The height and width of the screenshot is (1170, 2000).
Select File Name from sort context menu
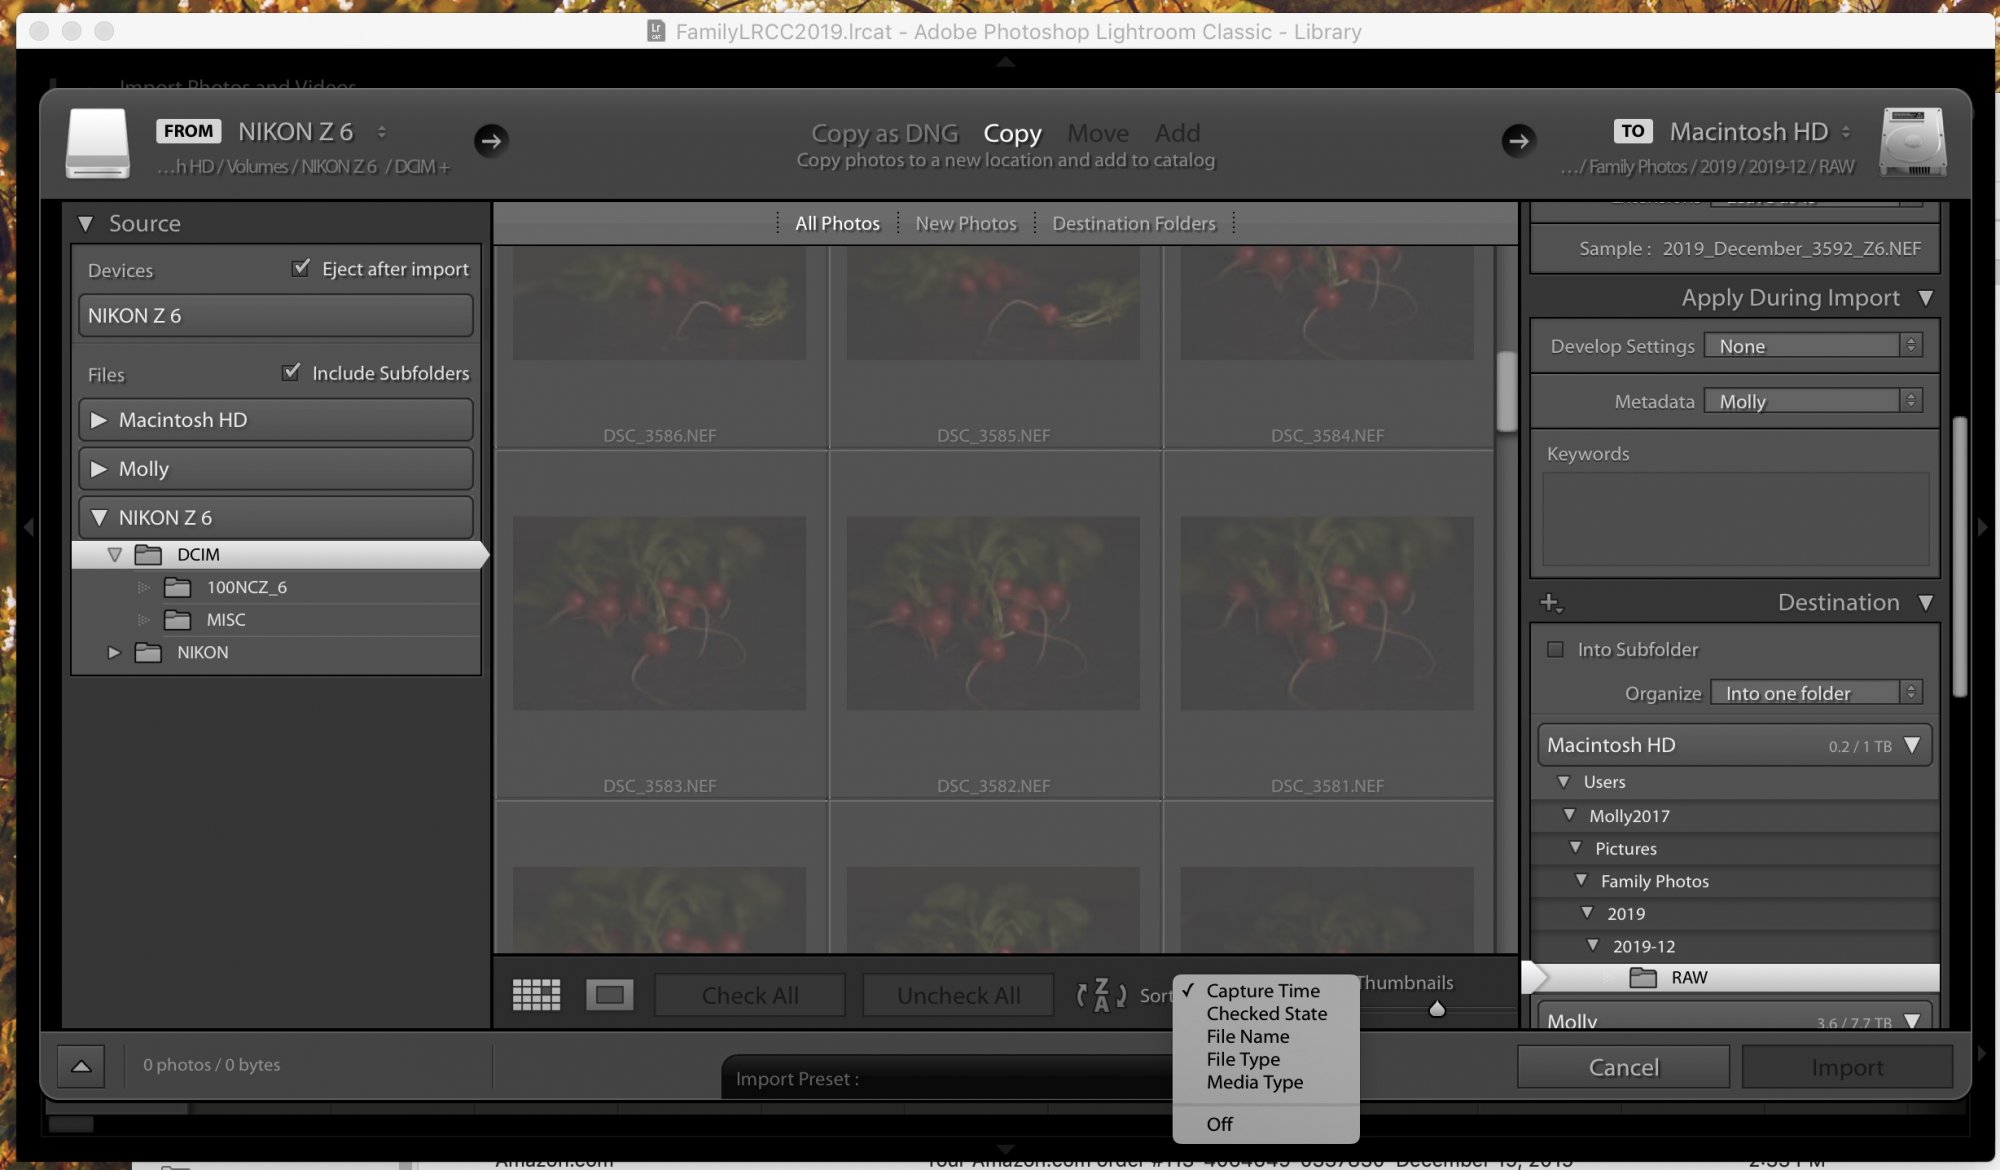click(1244, 1036)
